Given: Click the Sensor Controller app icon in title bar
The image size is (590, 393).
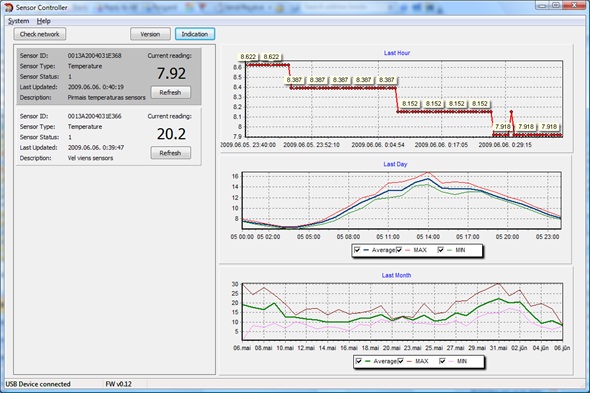Looking at the screenshot, I should pyautogui.click(x=8, y=7).
